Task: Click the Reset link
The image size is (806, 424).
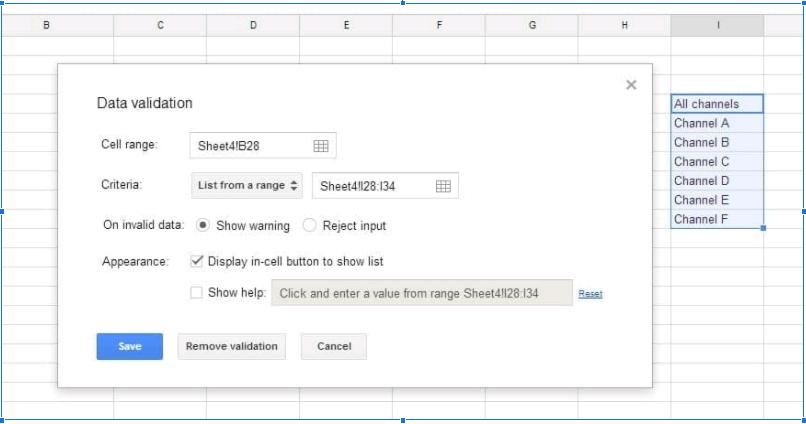Action: click(x=590, y=294)
